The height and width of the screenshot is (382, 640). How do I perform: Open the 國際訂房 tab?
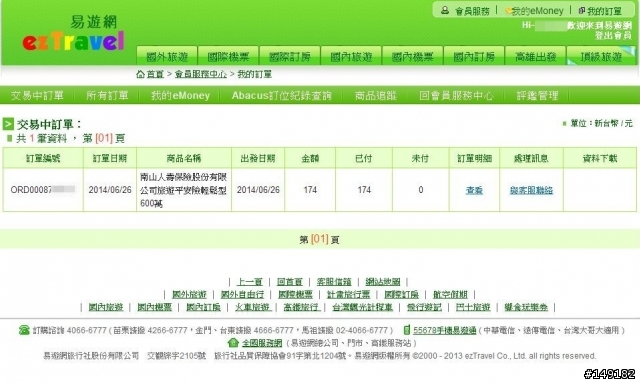(290, 56)
